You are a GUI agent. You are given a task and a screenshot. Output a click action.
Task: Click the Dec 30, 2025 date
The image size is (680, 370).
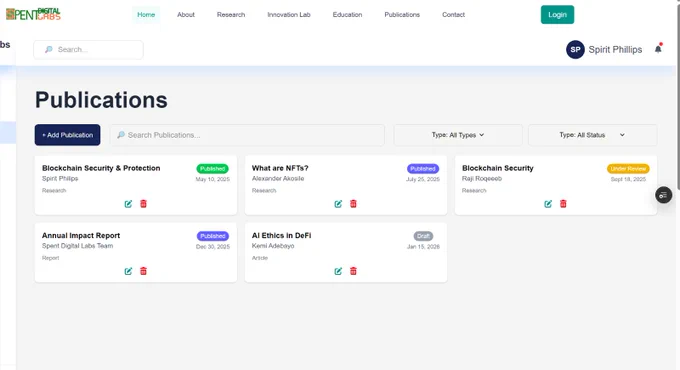point(213,247)
